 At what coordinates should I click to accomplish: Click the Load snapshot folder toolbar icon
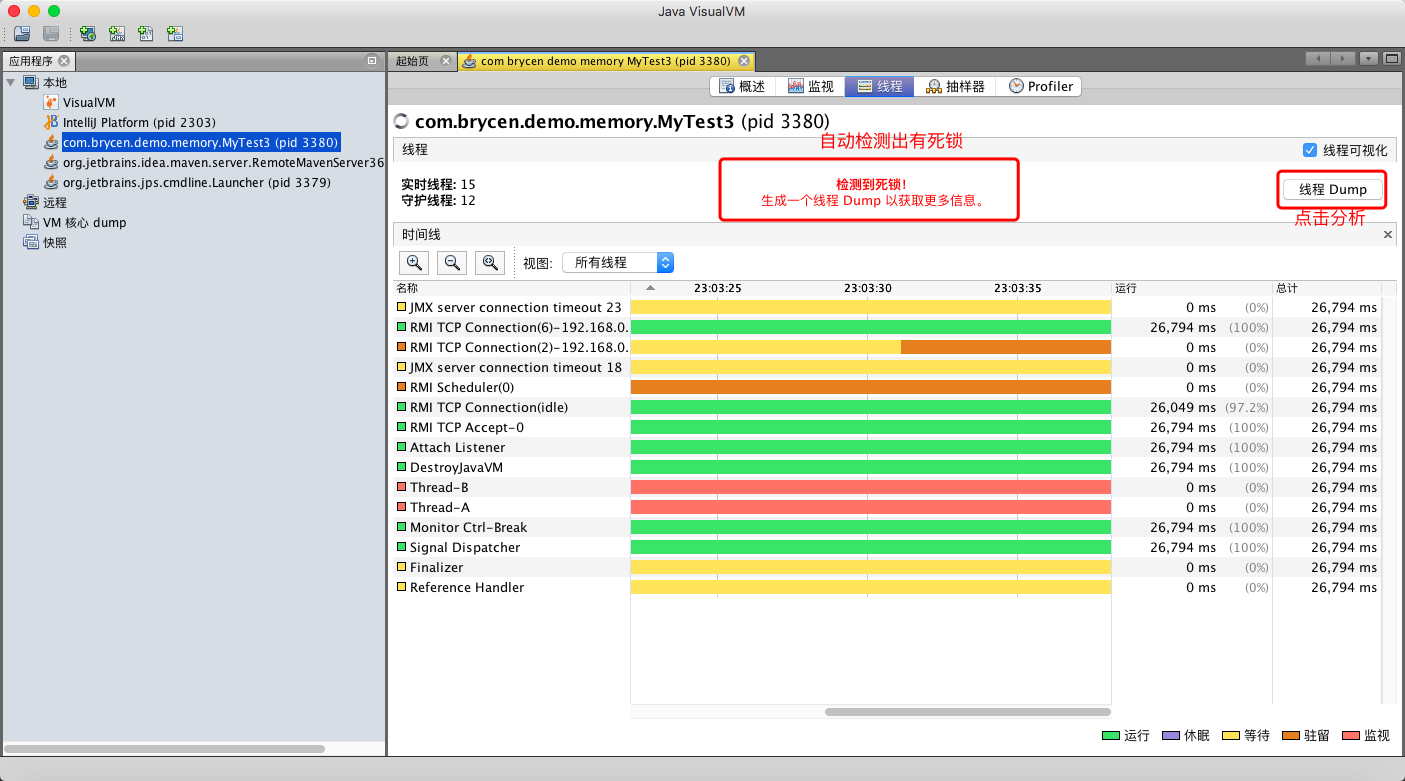(x=22, y=34)
